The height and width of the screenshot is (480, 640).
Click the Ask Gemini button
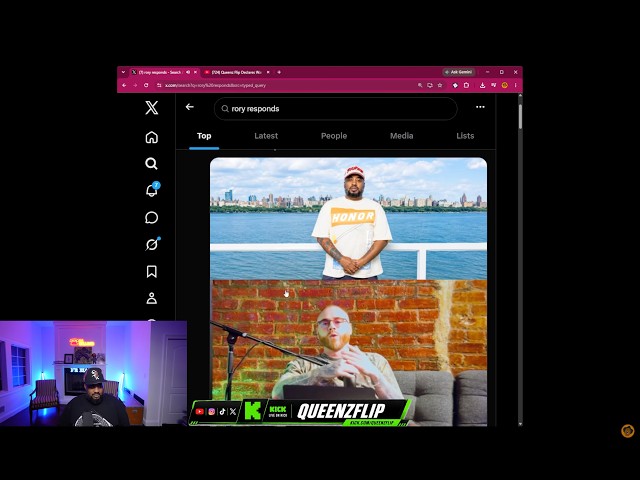pyautogui.click(x=459, y=72)
